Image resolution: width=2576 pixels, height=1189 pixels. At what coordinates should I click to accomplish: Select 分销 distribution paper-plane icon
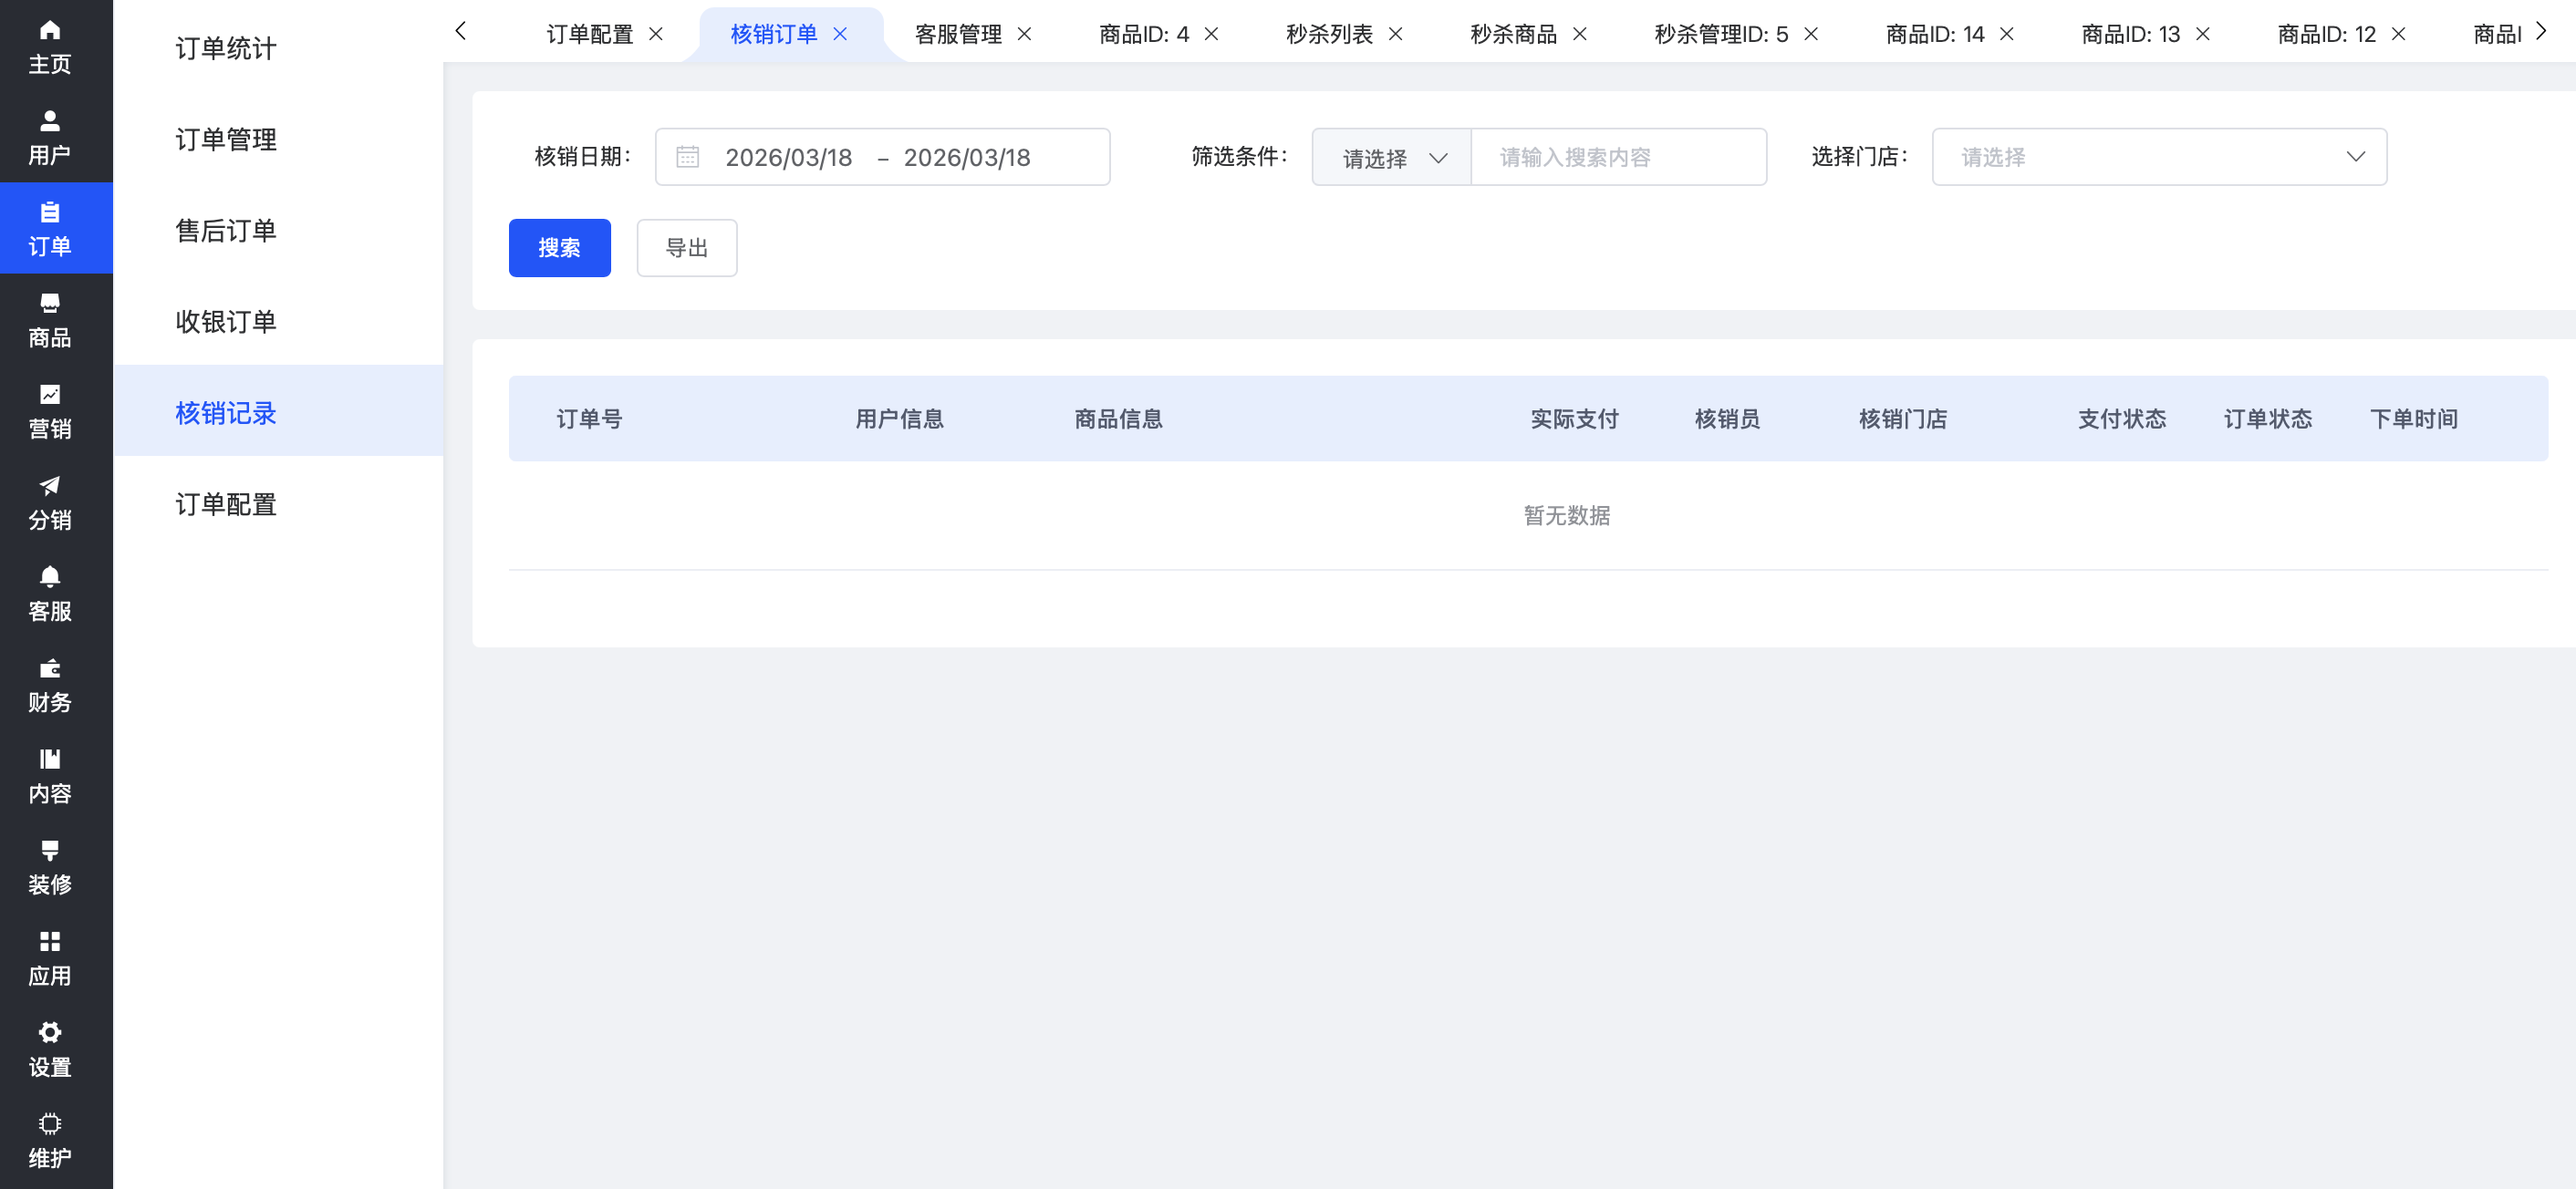49,486
